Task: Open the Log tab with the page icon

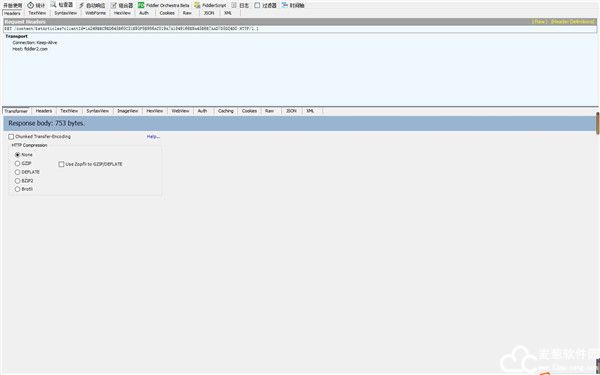Action: click(240, 5)
